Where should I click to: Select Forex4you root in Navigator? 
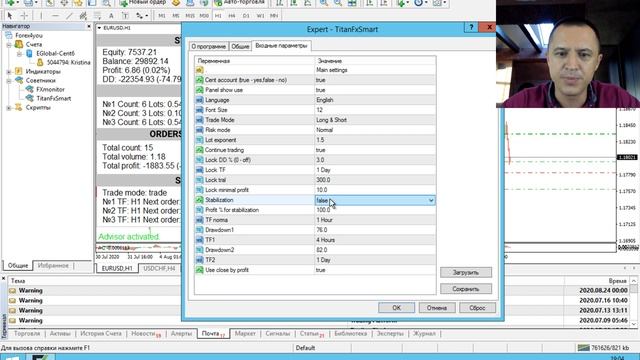(x=29, y=36)
